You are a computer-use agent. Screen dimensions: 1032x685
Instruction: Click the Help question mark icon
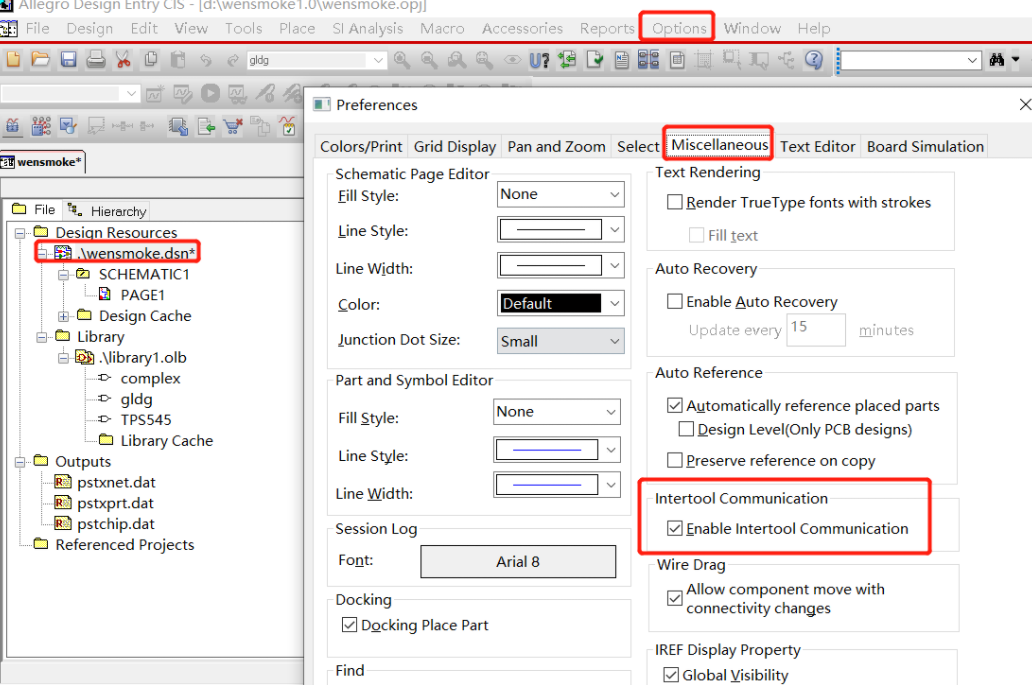(x=814, y=60)
